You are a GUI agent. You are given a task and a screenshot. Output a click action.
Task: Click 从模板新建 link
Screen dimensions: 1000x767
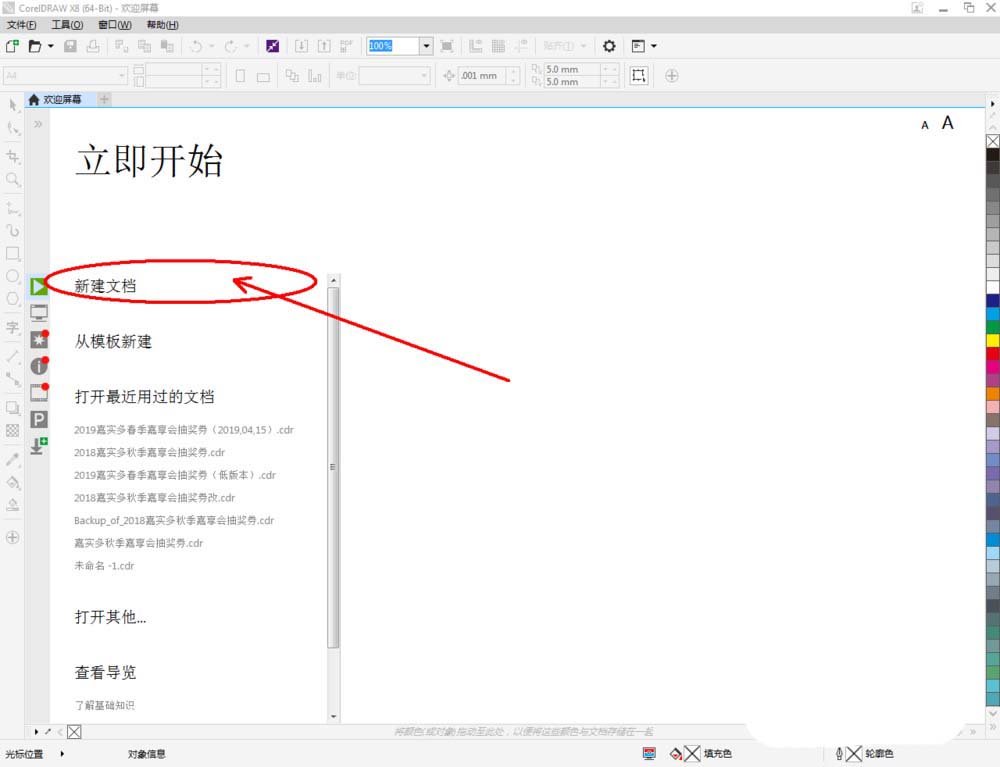coord(113,341)
